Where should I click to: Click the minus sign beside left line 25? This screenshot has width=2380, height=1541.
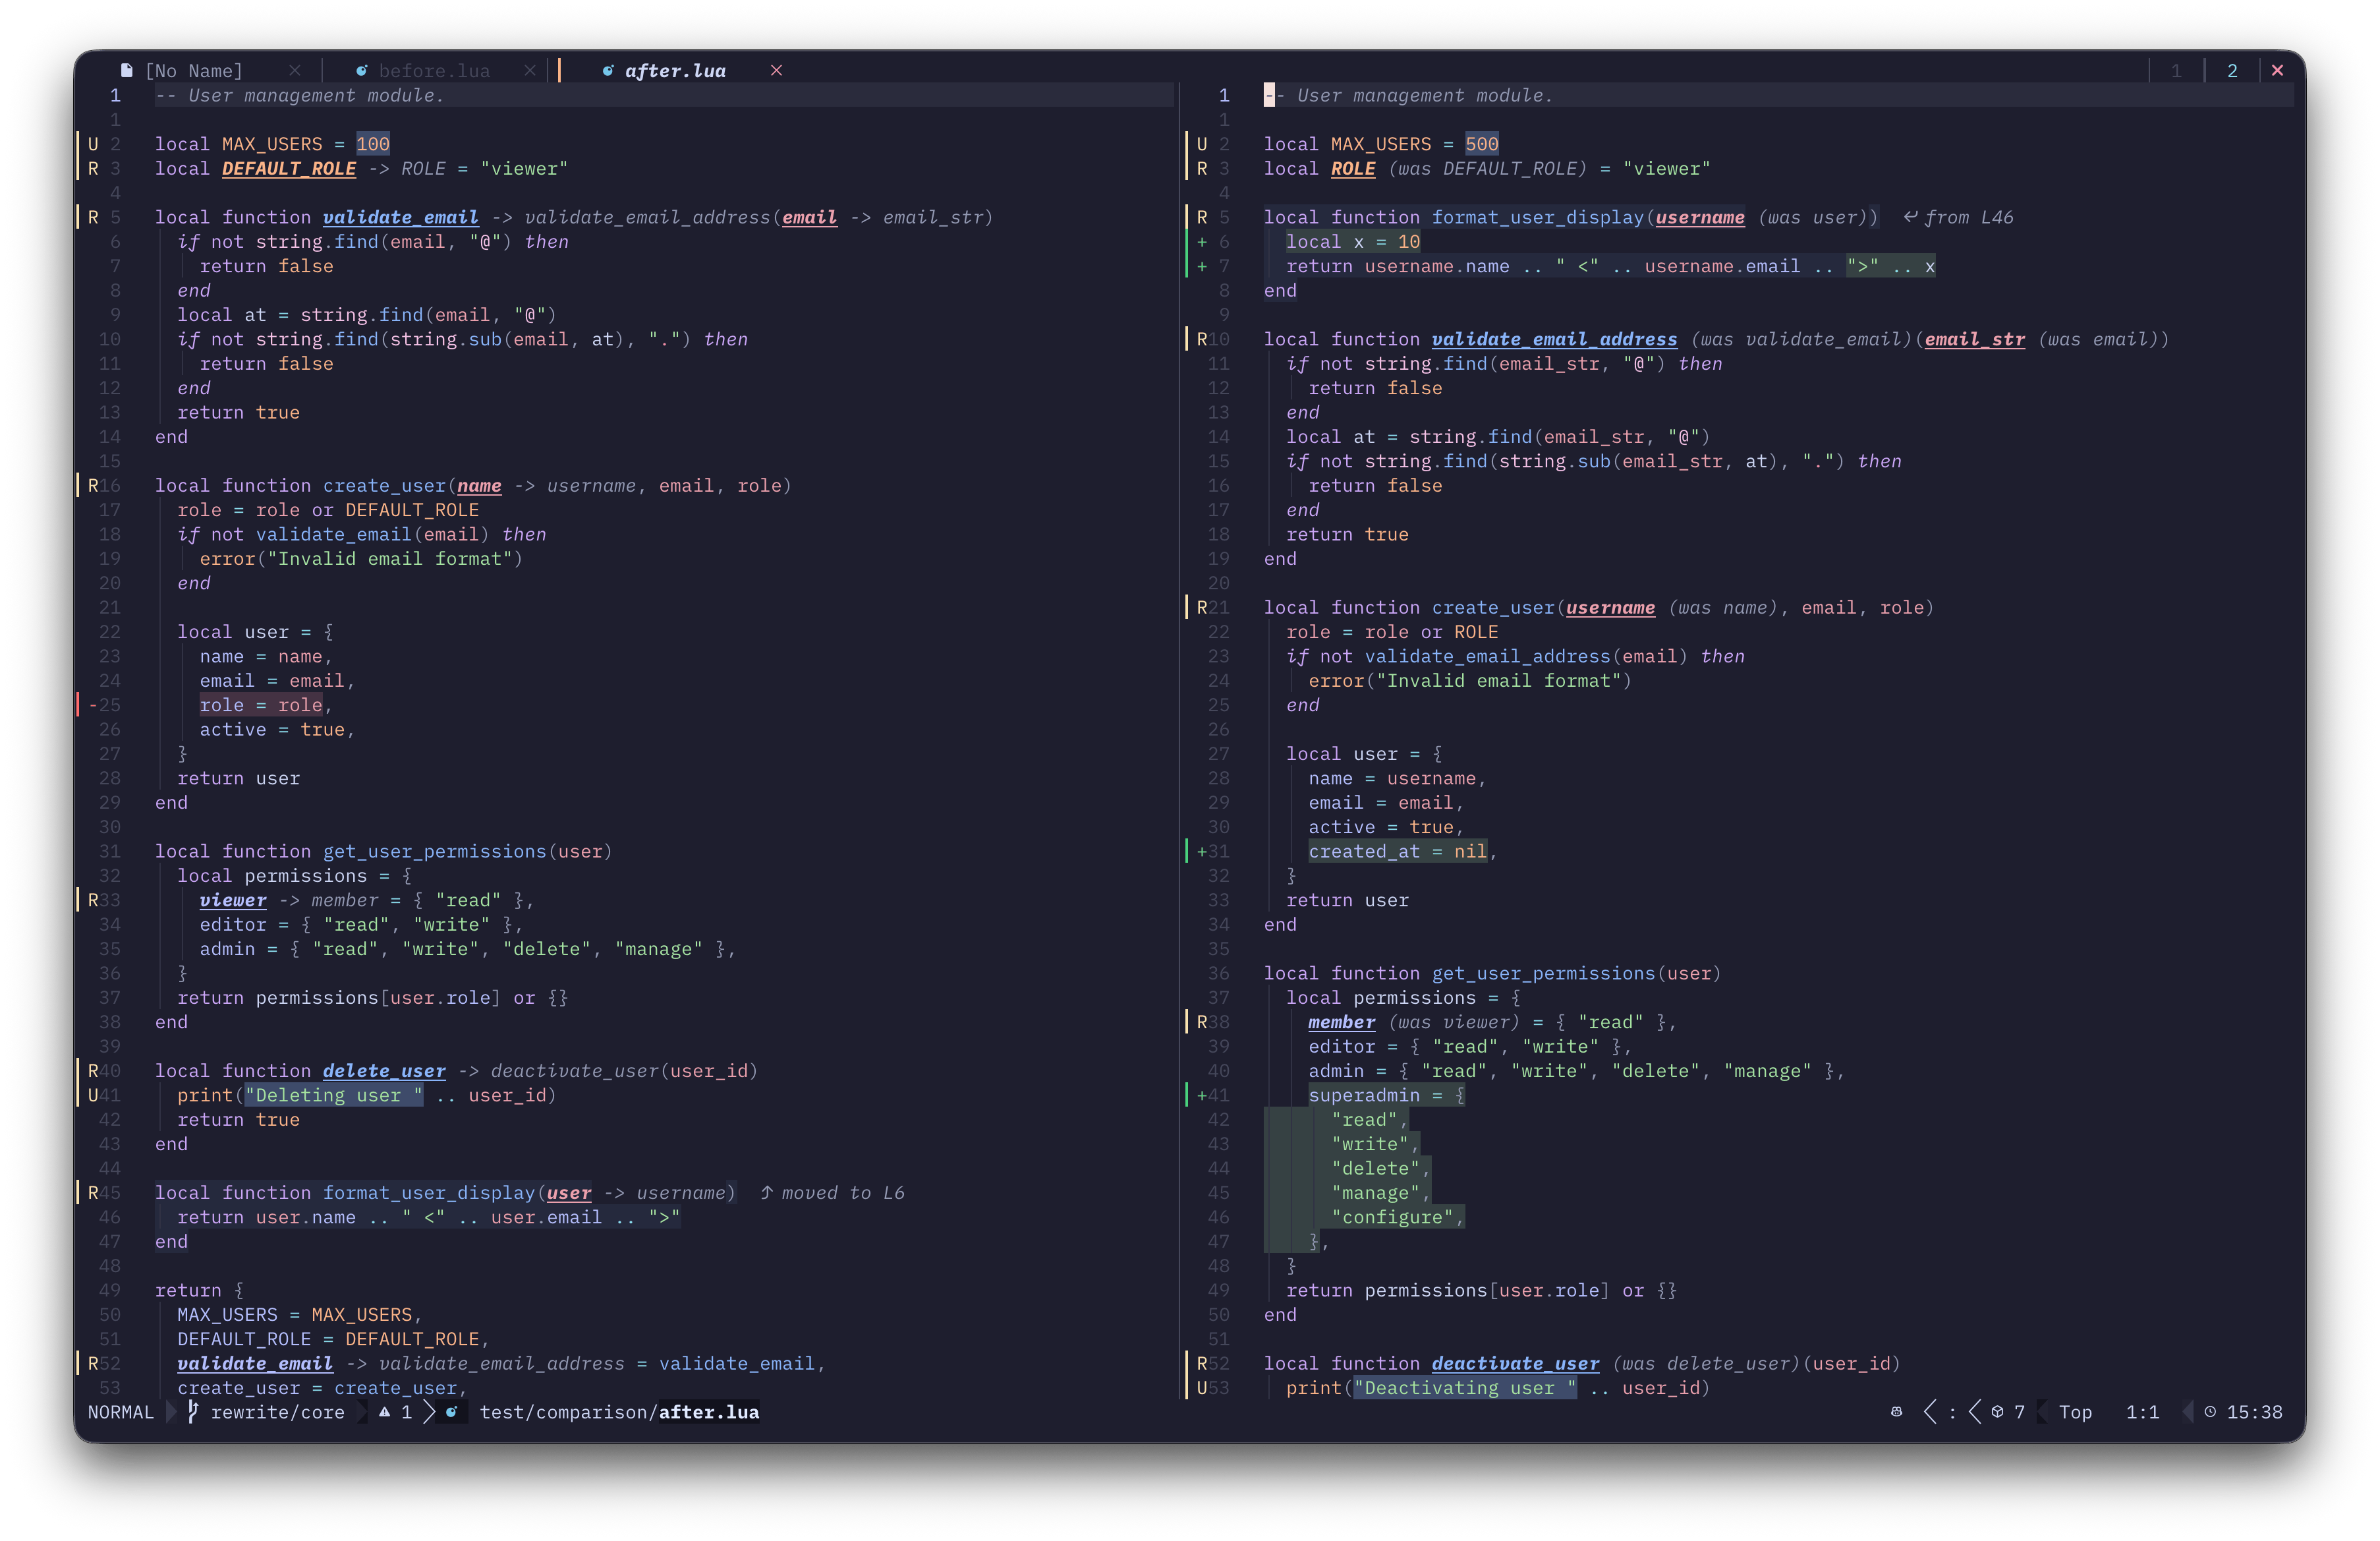(93, 705)
